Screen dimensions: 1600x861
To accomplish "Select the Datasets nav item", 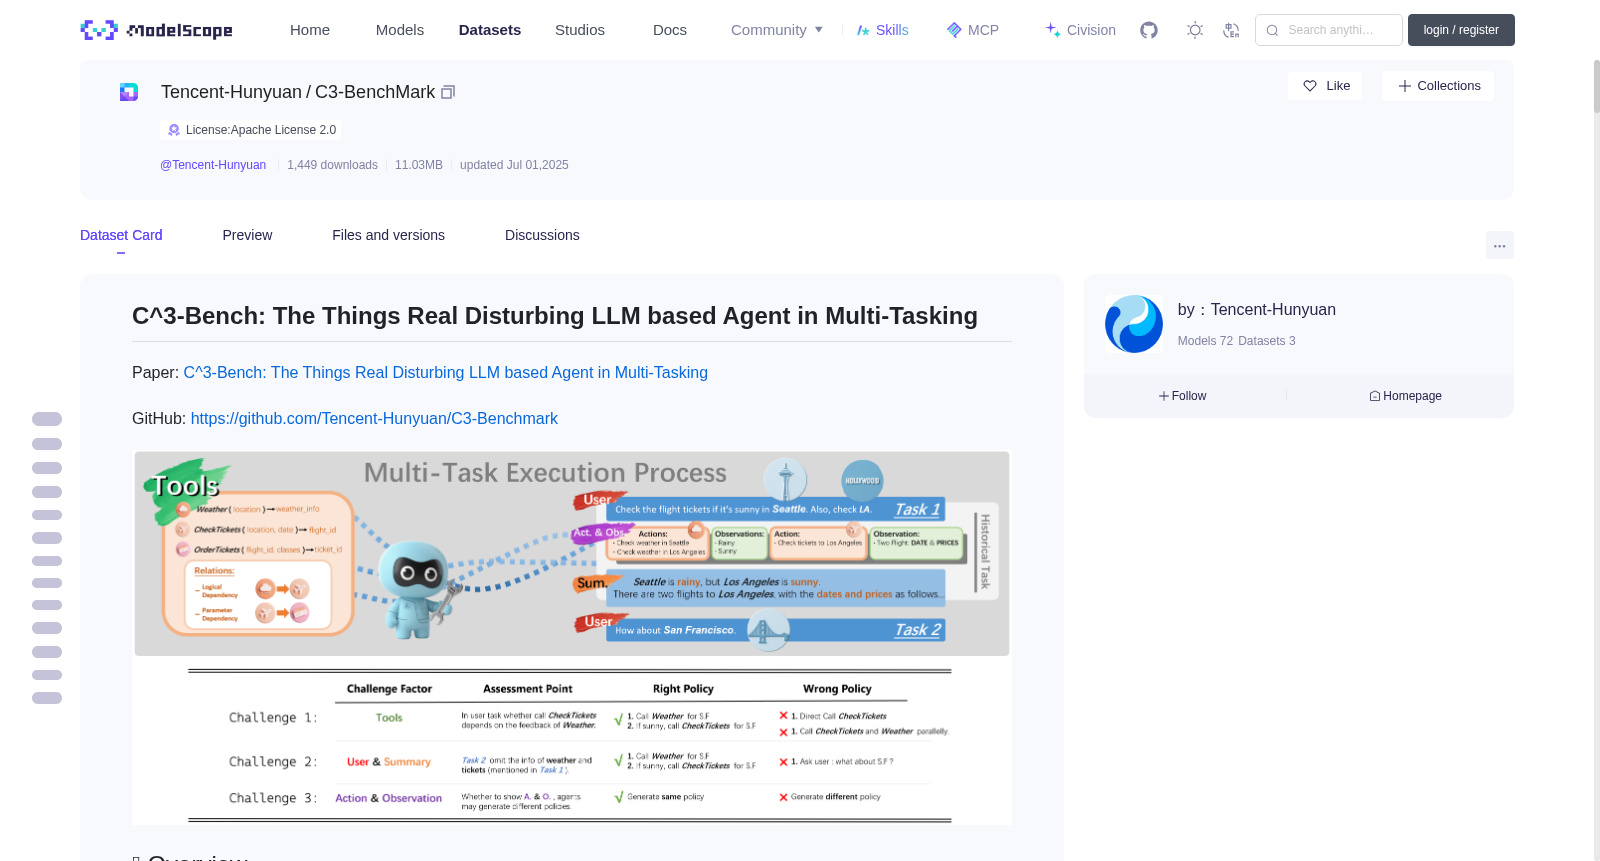I will [x=490, y=30].
